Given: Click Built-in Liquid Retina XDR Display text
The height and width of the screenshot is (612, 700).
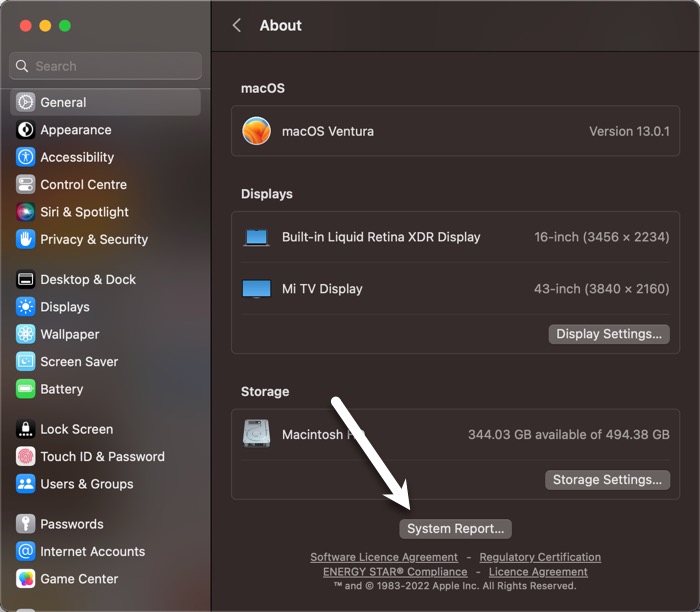Looking at the screenshot, I should tap(381, 237).
